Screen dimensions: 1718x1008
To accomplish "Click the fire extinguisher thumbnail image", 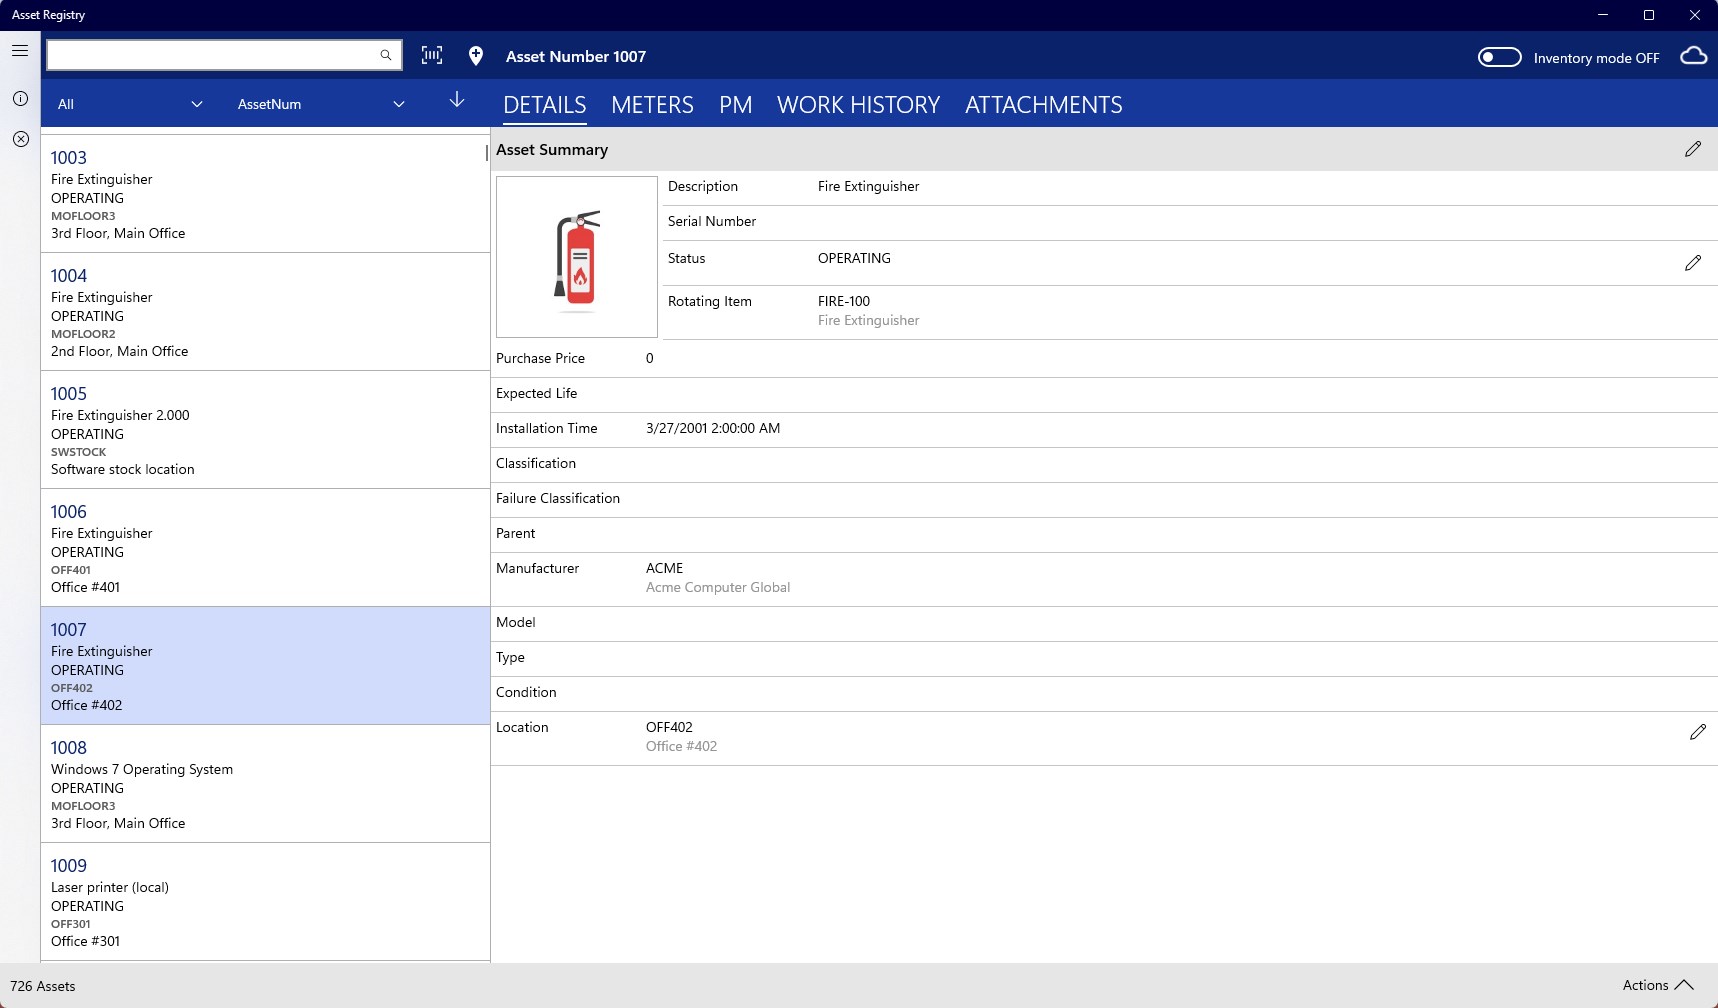I will point(577,257).
